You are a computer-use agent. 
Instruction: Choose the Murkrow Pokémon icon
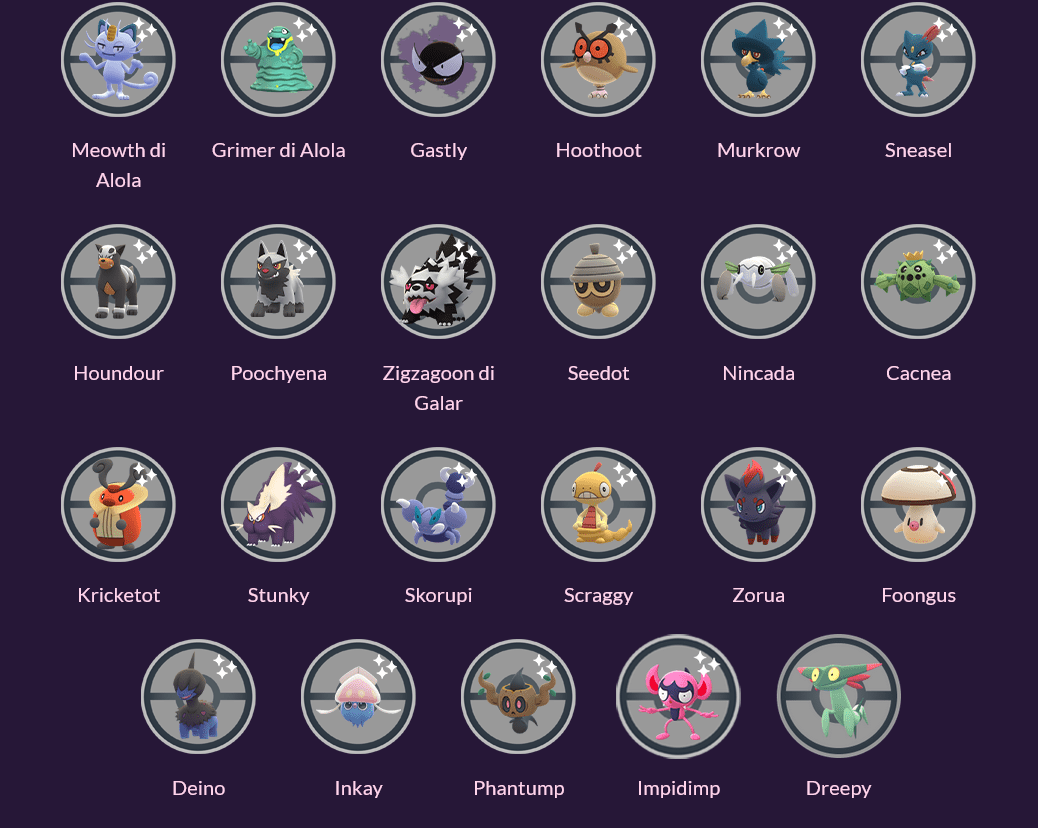coord(758,60)
